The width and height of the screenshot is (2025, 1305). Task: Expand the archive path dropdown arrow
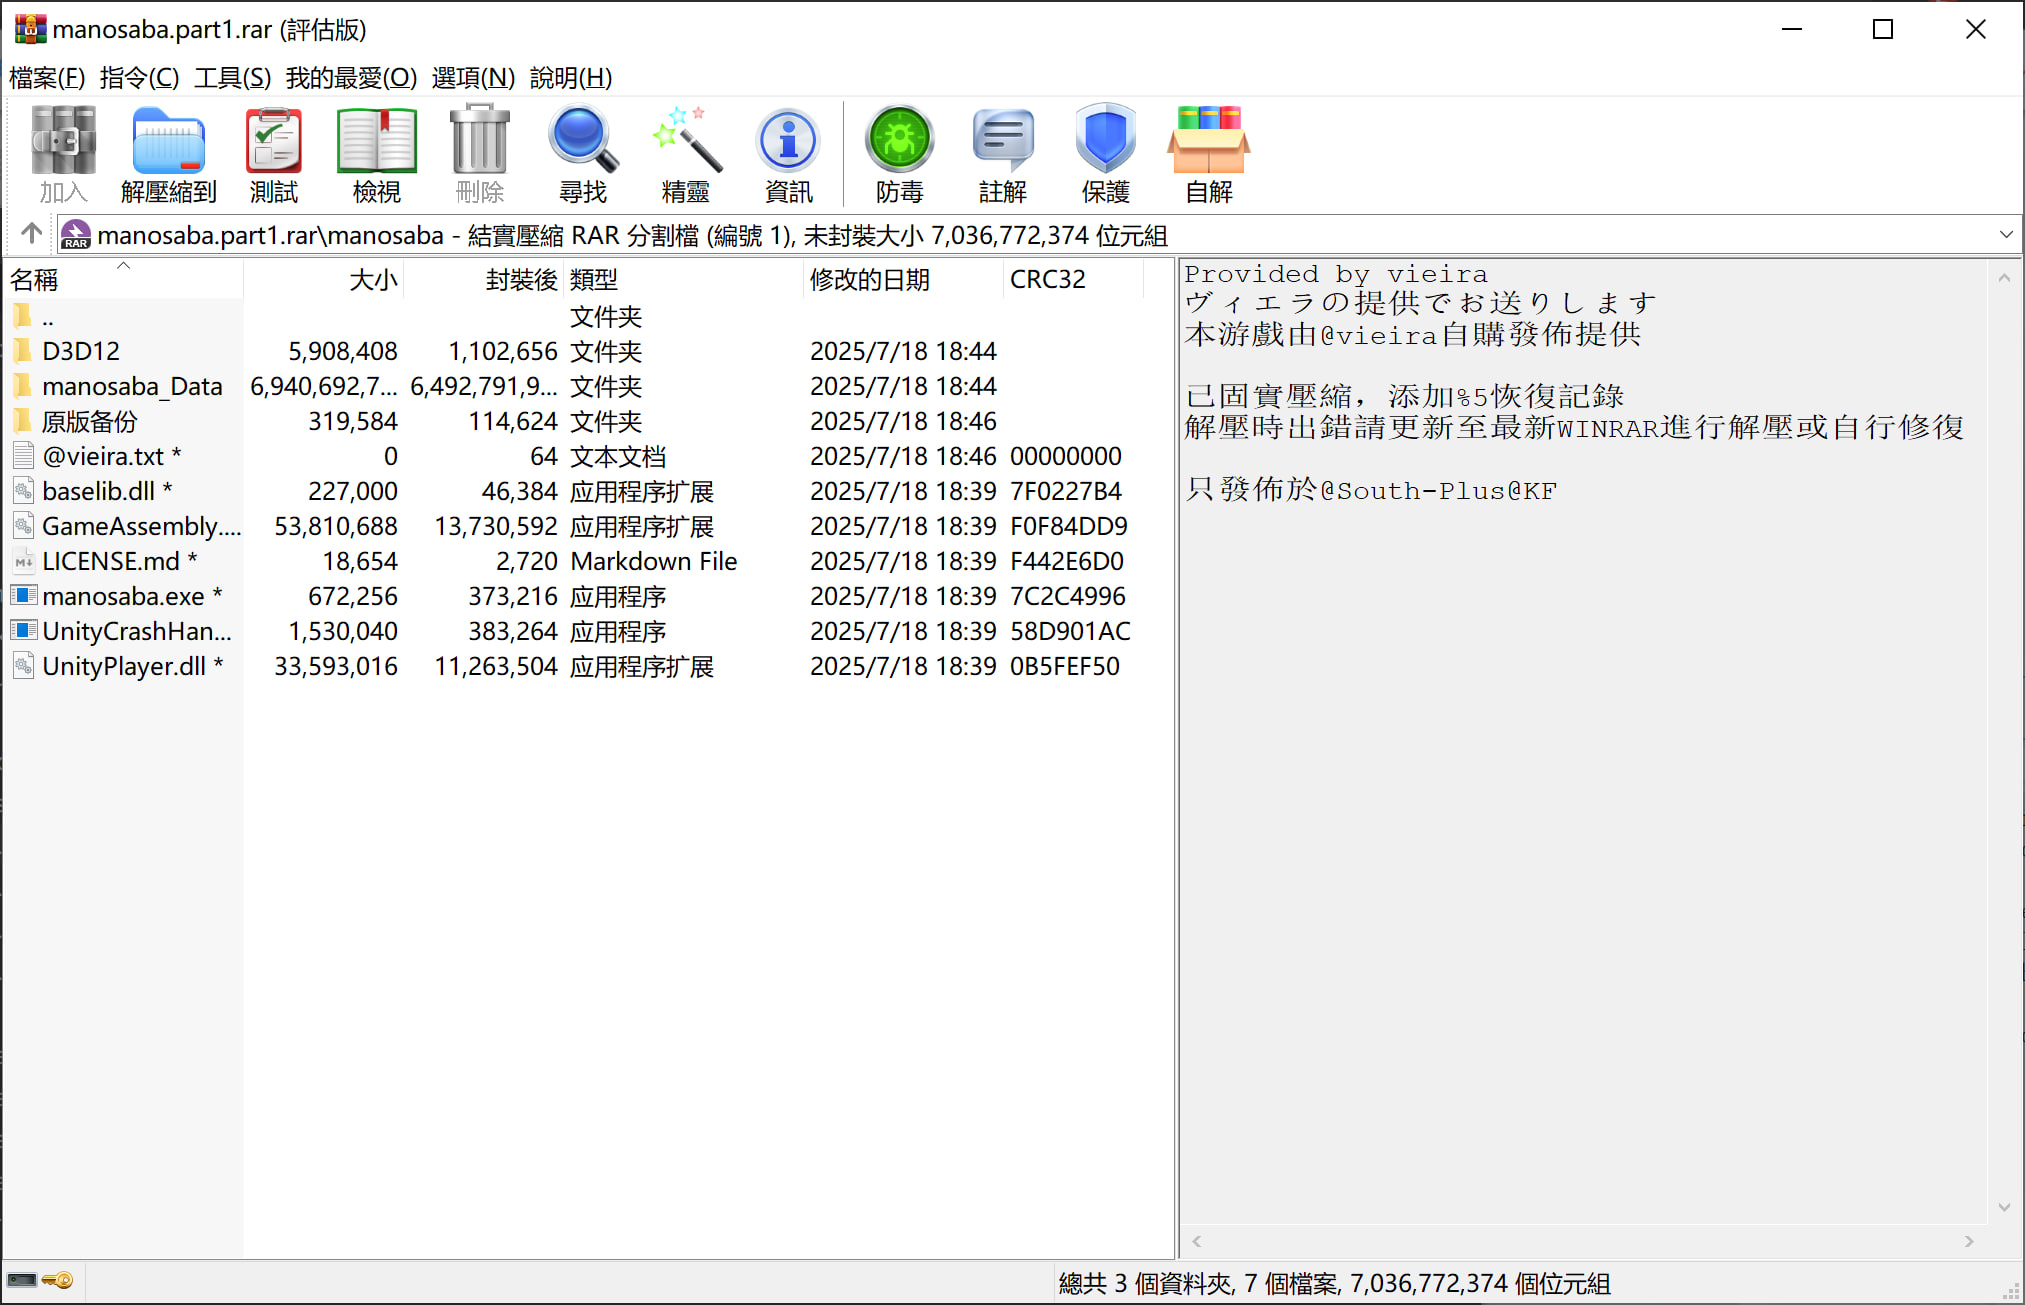(x=2005, y=235)
